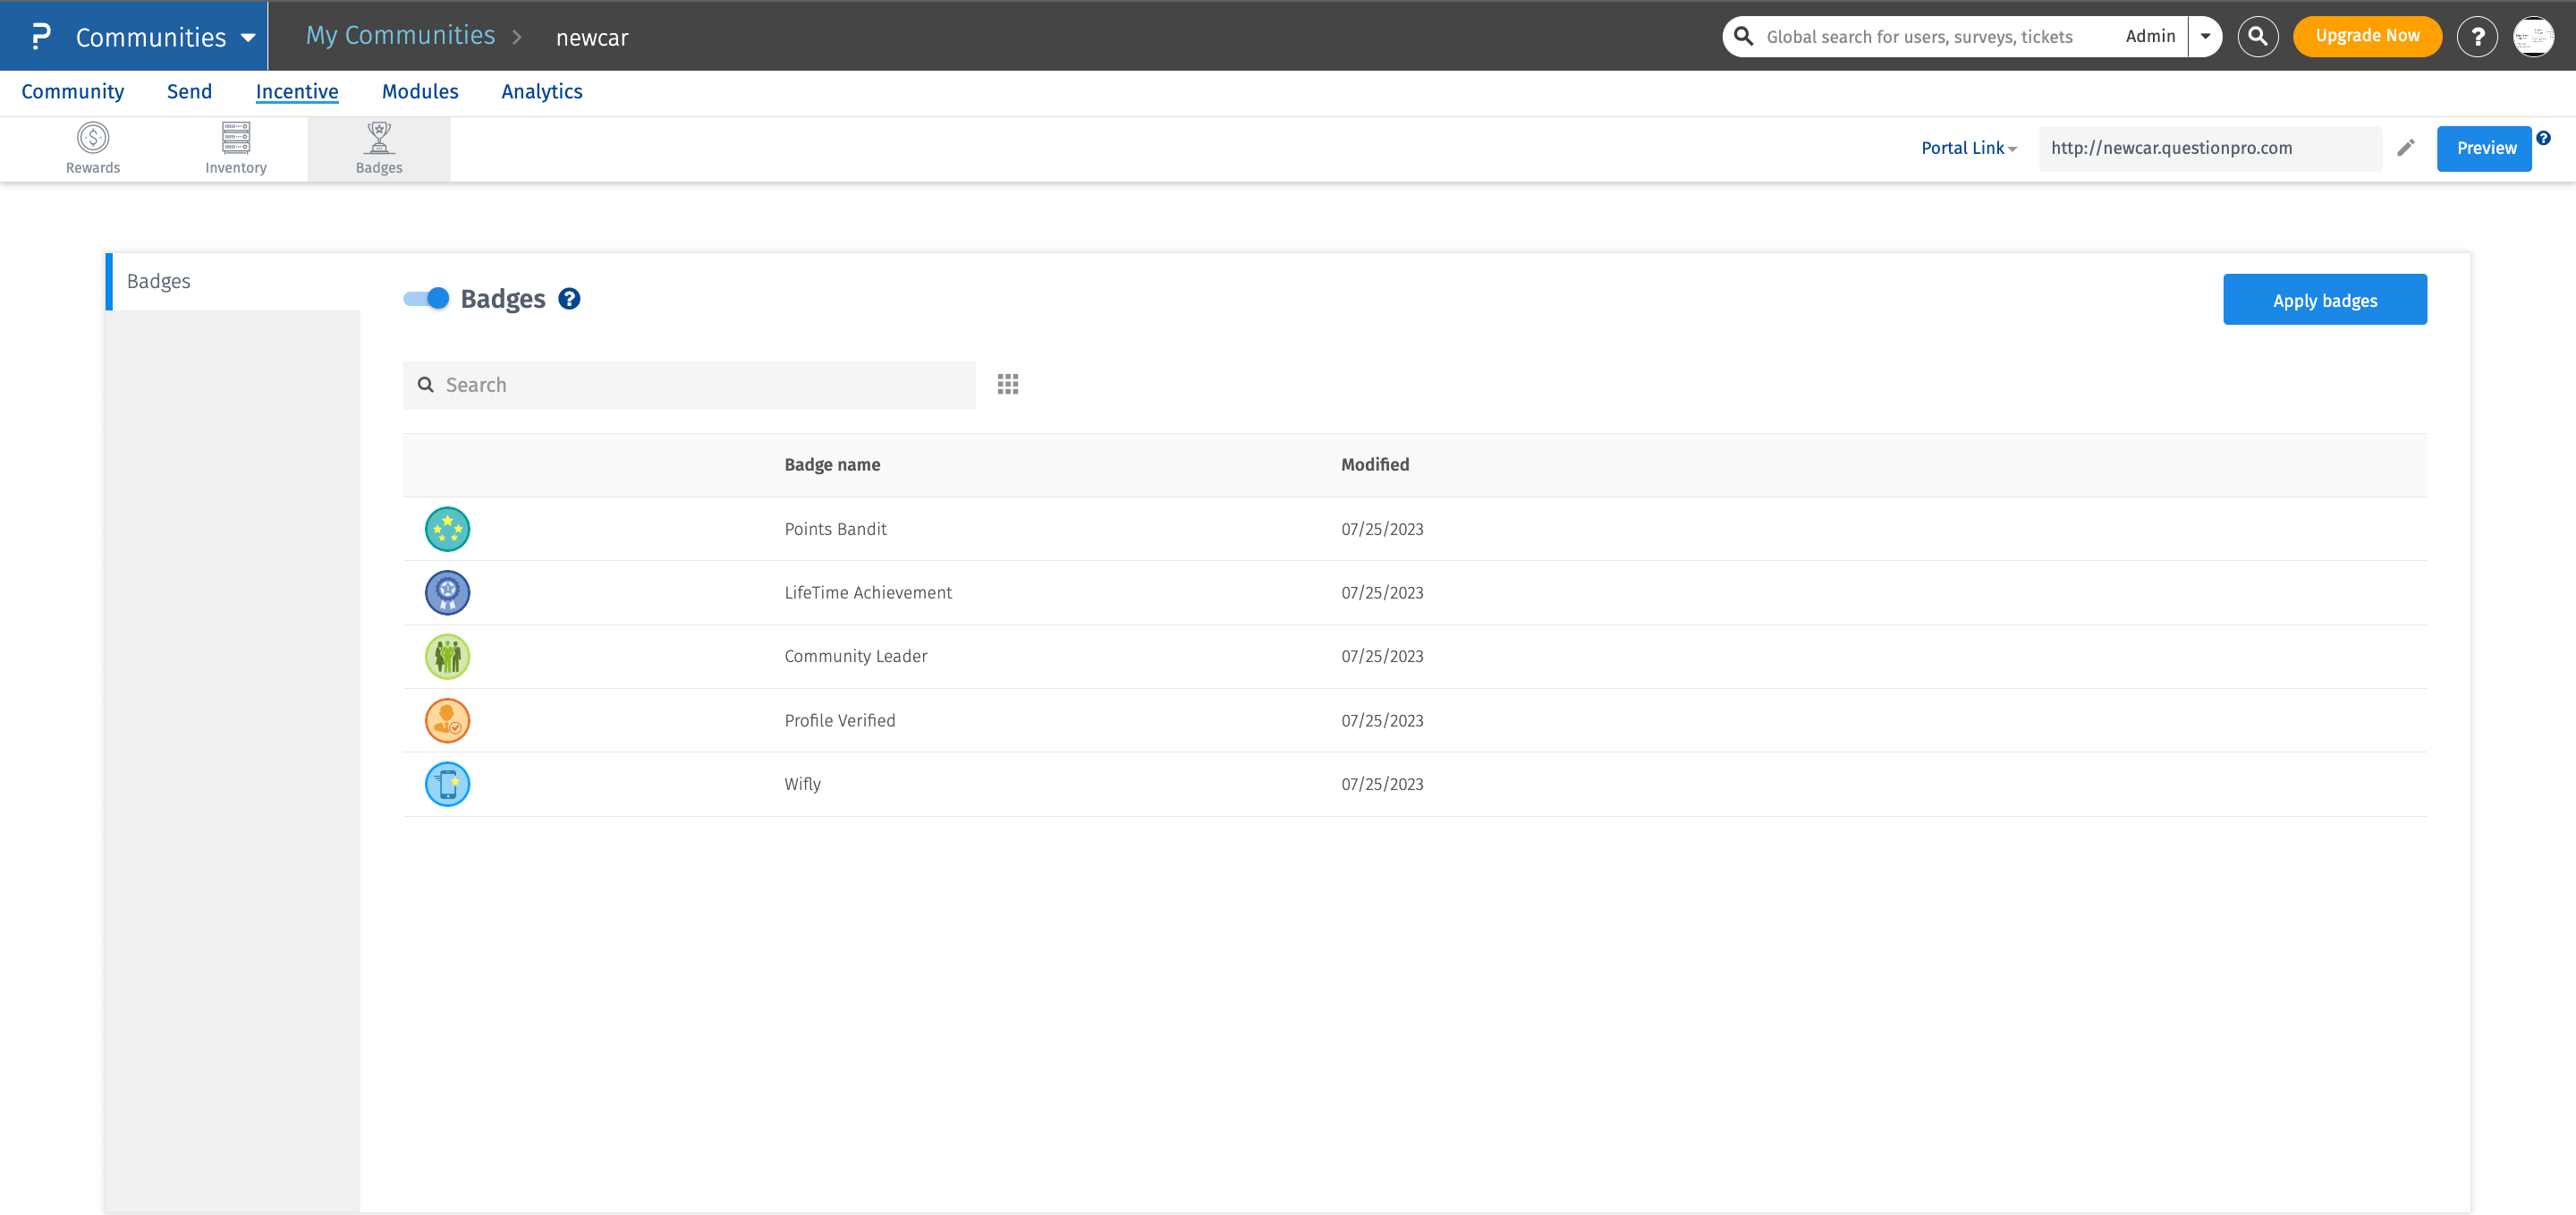
Task: Click the grid view icon near search
Action: (x=1007, y=384)
